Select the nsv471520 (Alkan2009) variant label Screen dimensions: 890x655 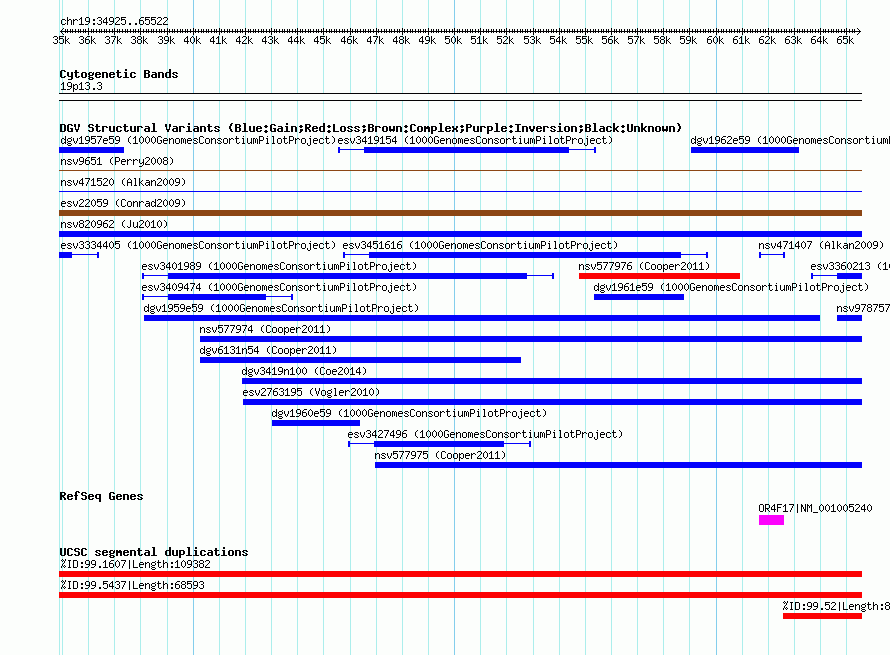pyautogui.click(x=123, y=182)
